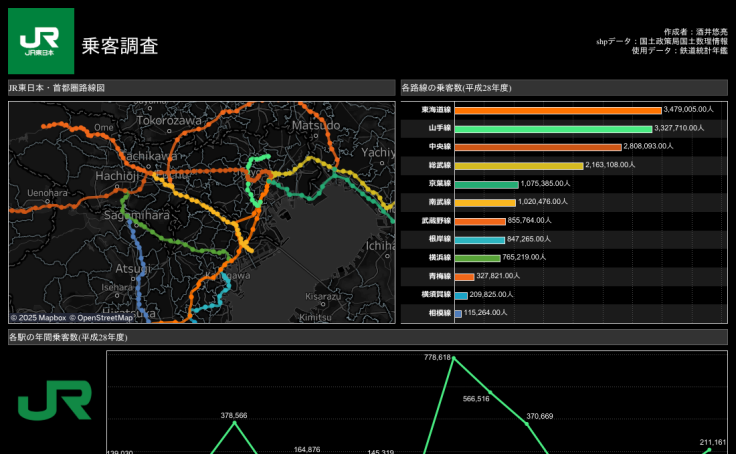Screen dimensions: 736x454
Task: Open the Mapbox attribution link
Action: click(x=37, y=318)
